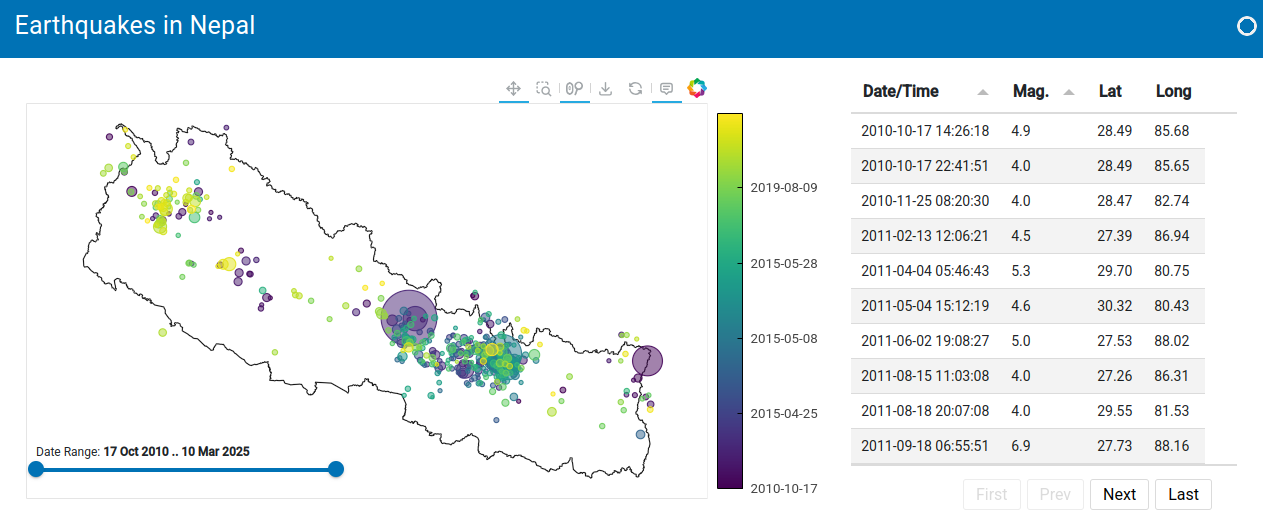Go to Next table page

click(1119, 494)
